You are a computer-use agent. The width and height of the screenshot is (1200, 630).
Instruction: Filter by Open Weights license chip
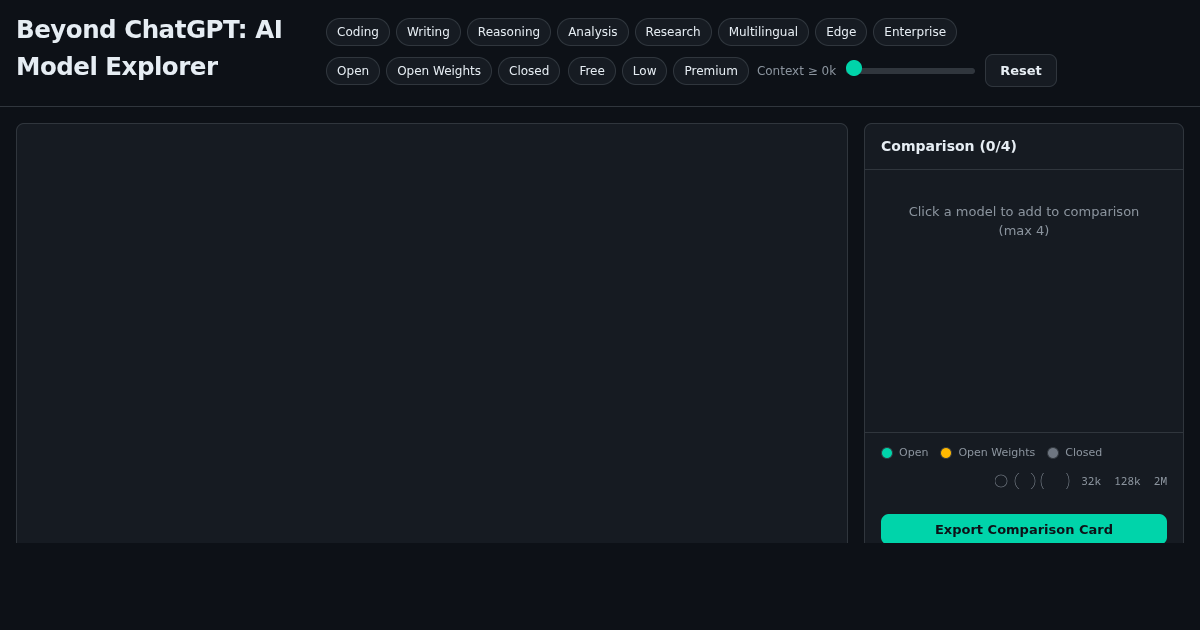[439, 71]
